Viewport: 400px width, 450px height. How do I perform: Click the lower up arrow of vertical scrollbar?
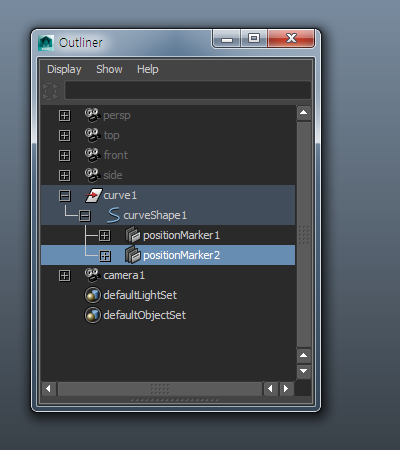[303, 356]
